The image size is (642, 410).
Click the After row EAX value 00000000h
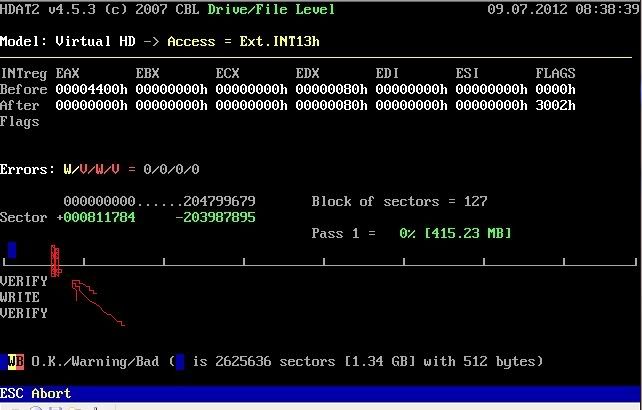point(91,105)
